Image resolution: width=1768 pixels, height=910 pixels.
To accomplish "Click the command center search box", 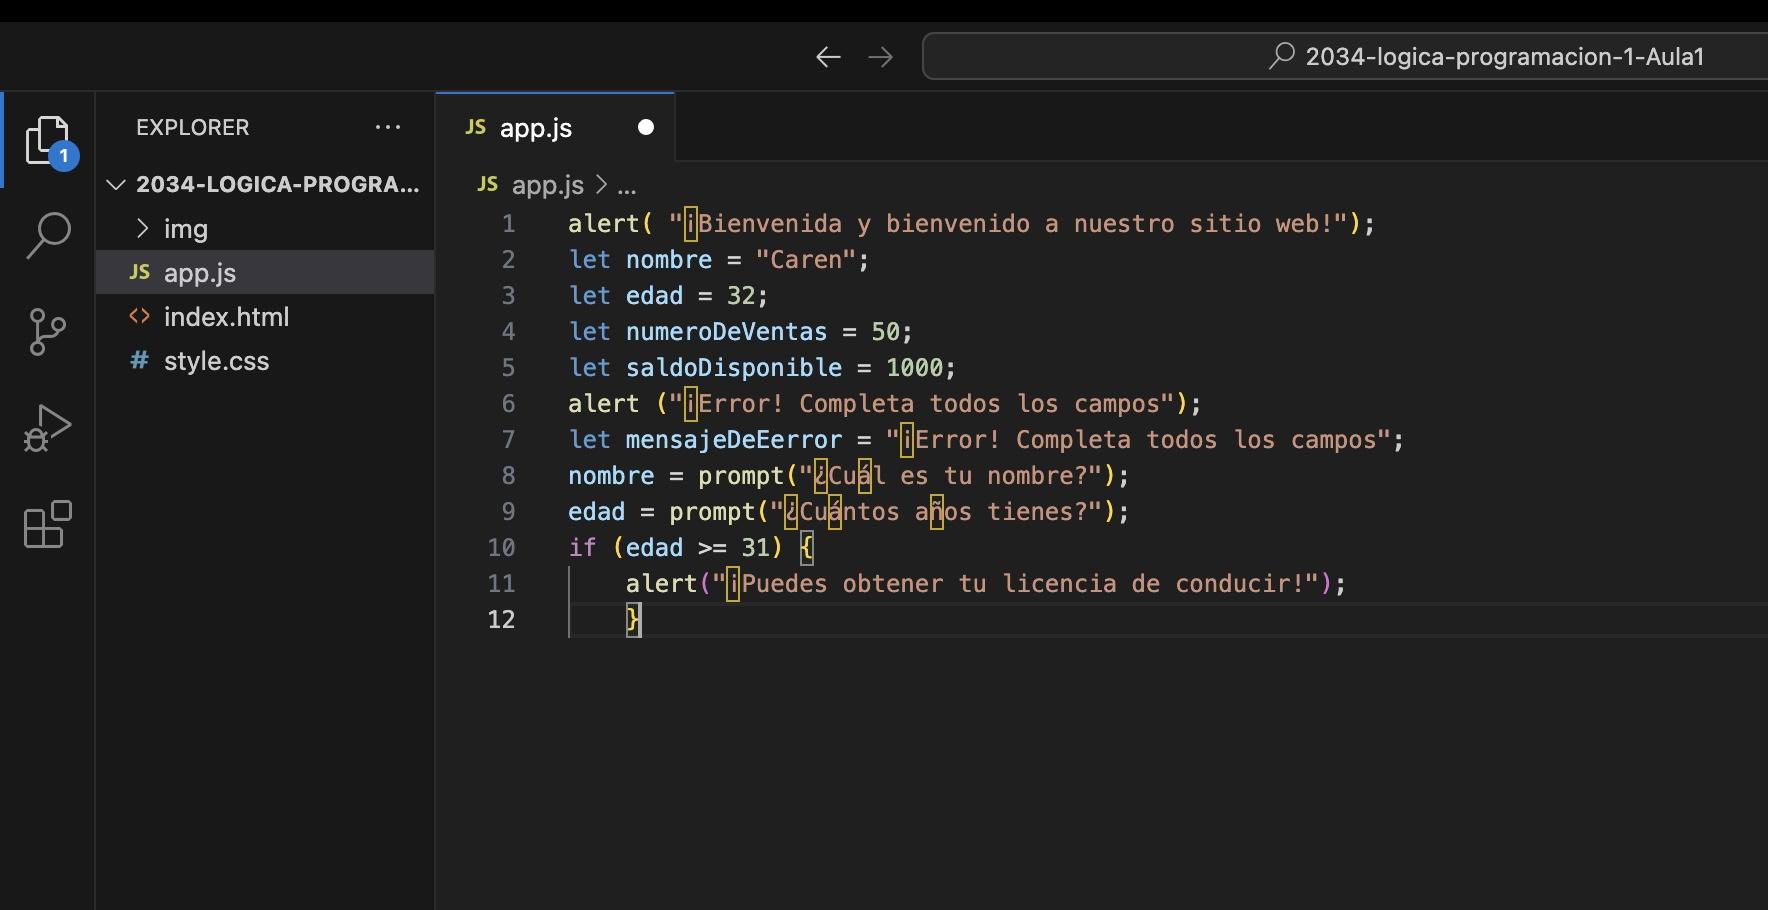I will click(x=1345, y=56).
